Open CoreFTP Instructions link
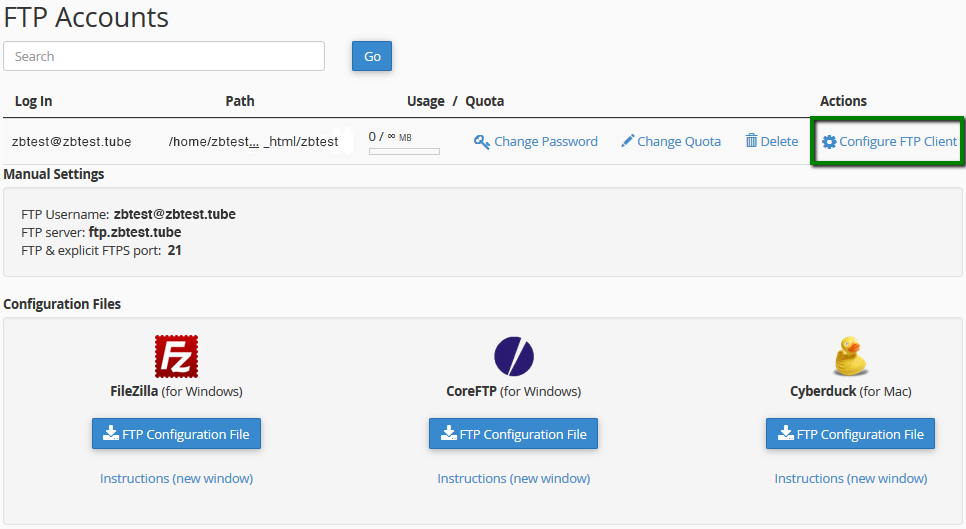The image size is (966, 529). [513, 479]
